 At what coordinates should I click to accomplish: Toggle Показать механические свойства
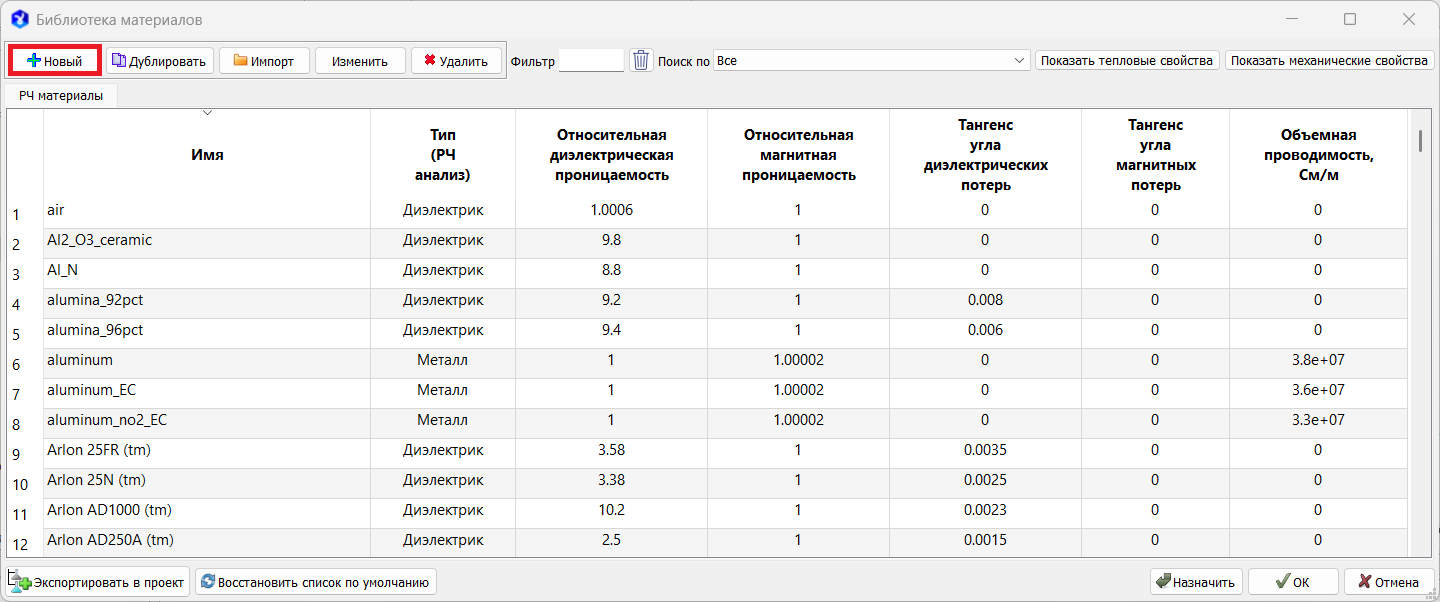tap(1329, 61)
